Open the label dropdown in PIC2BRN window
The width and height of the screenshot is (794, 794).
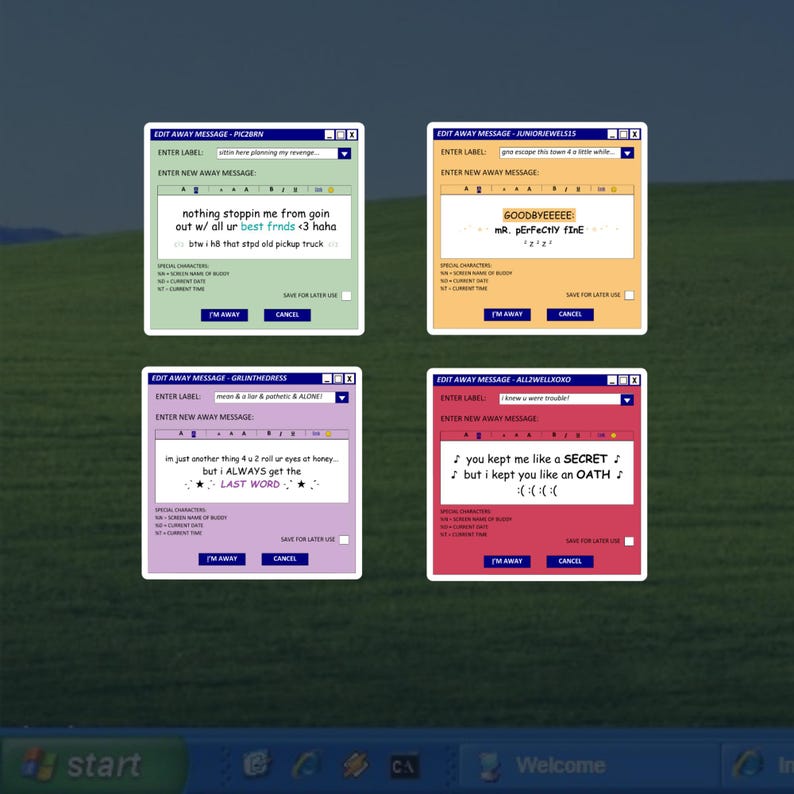point(344,153)
